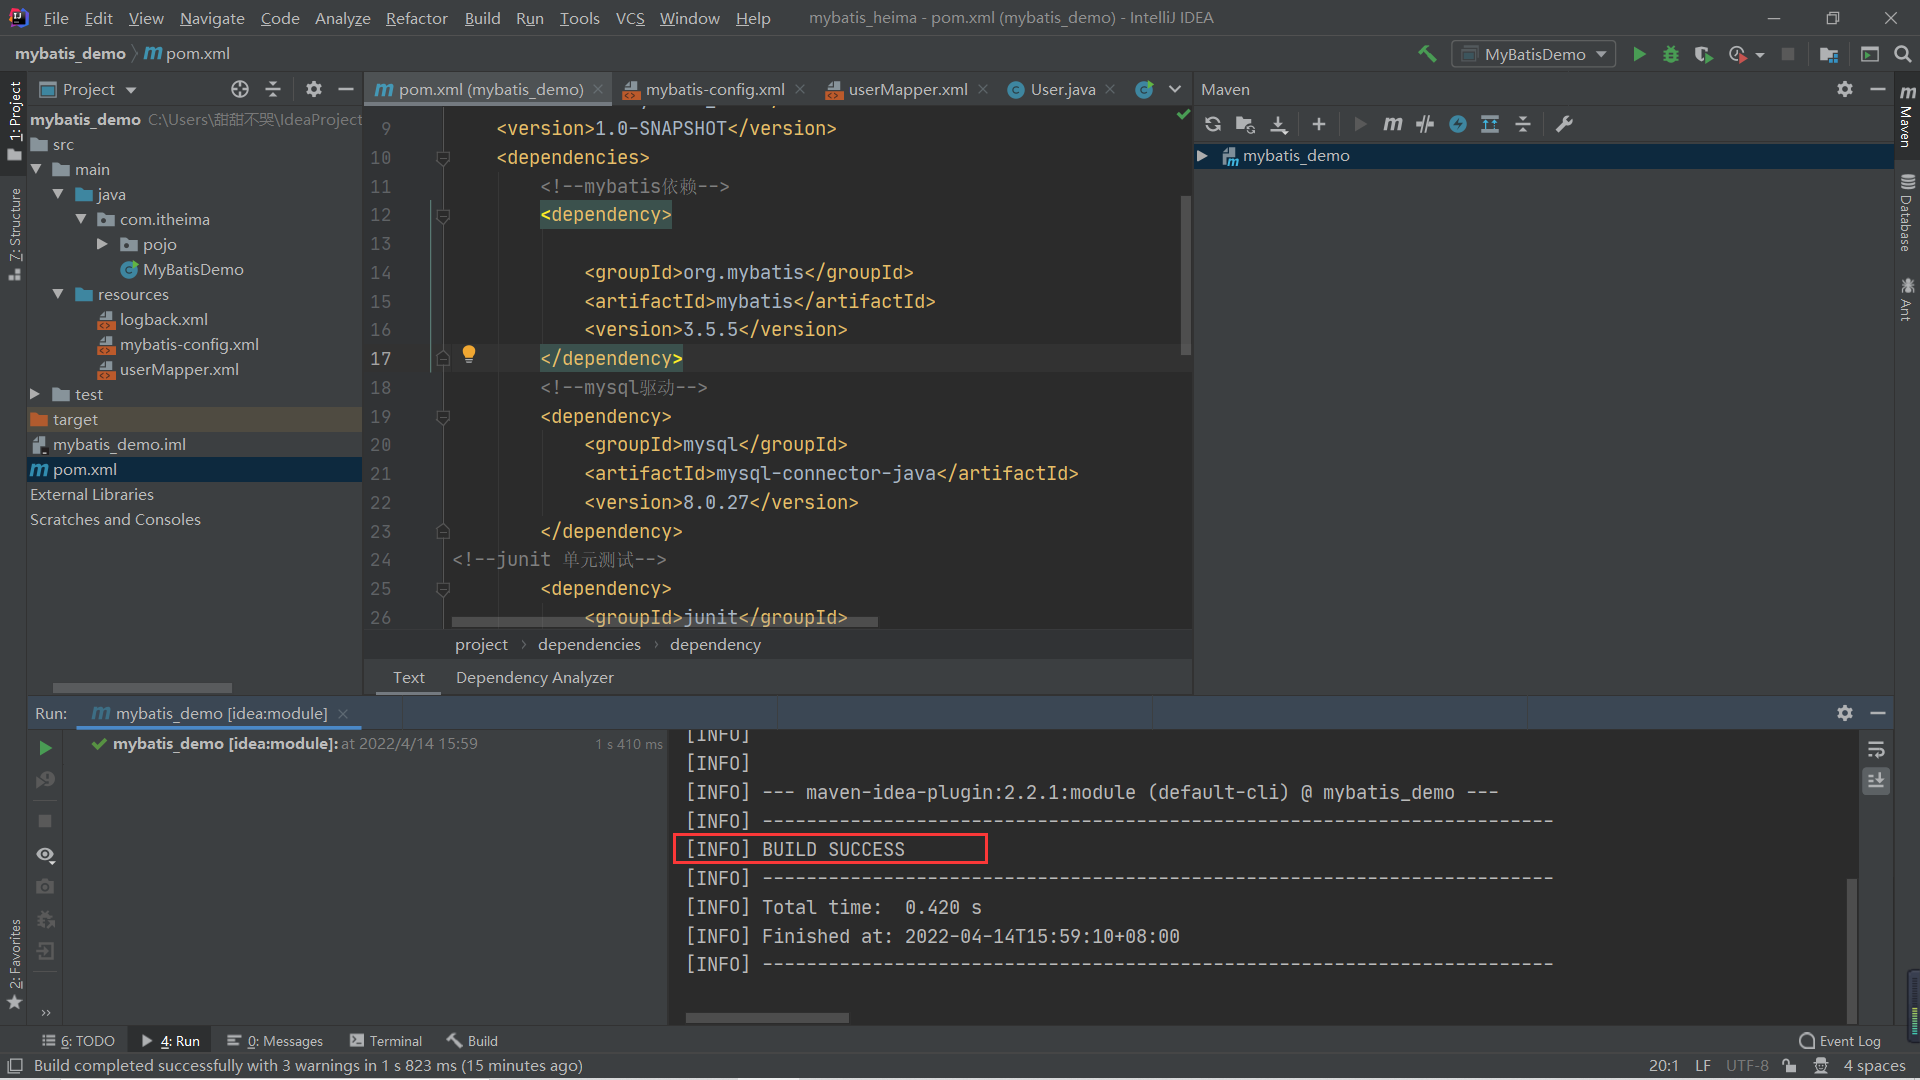Toggle Soft-Wrap in the Run console
Viewport: 1920px width, 1080px height.
click(x=1877, y=749)
